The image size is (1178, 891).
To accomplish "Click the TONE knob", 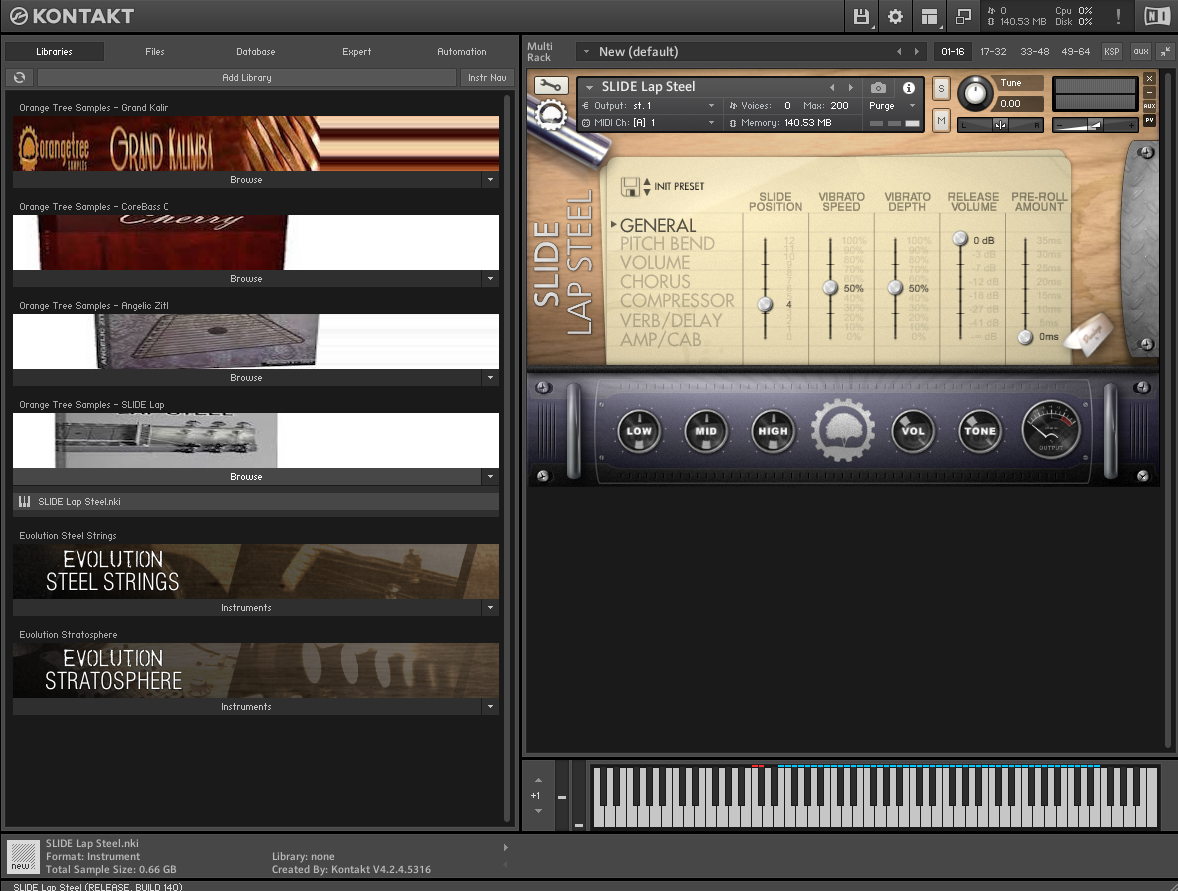I will click(x=980, y=430).
